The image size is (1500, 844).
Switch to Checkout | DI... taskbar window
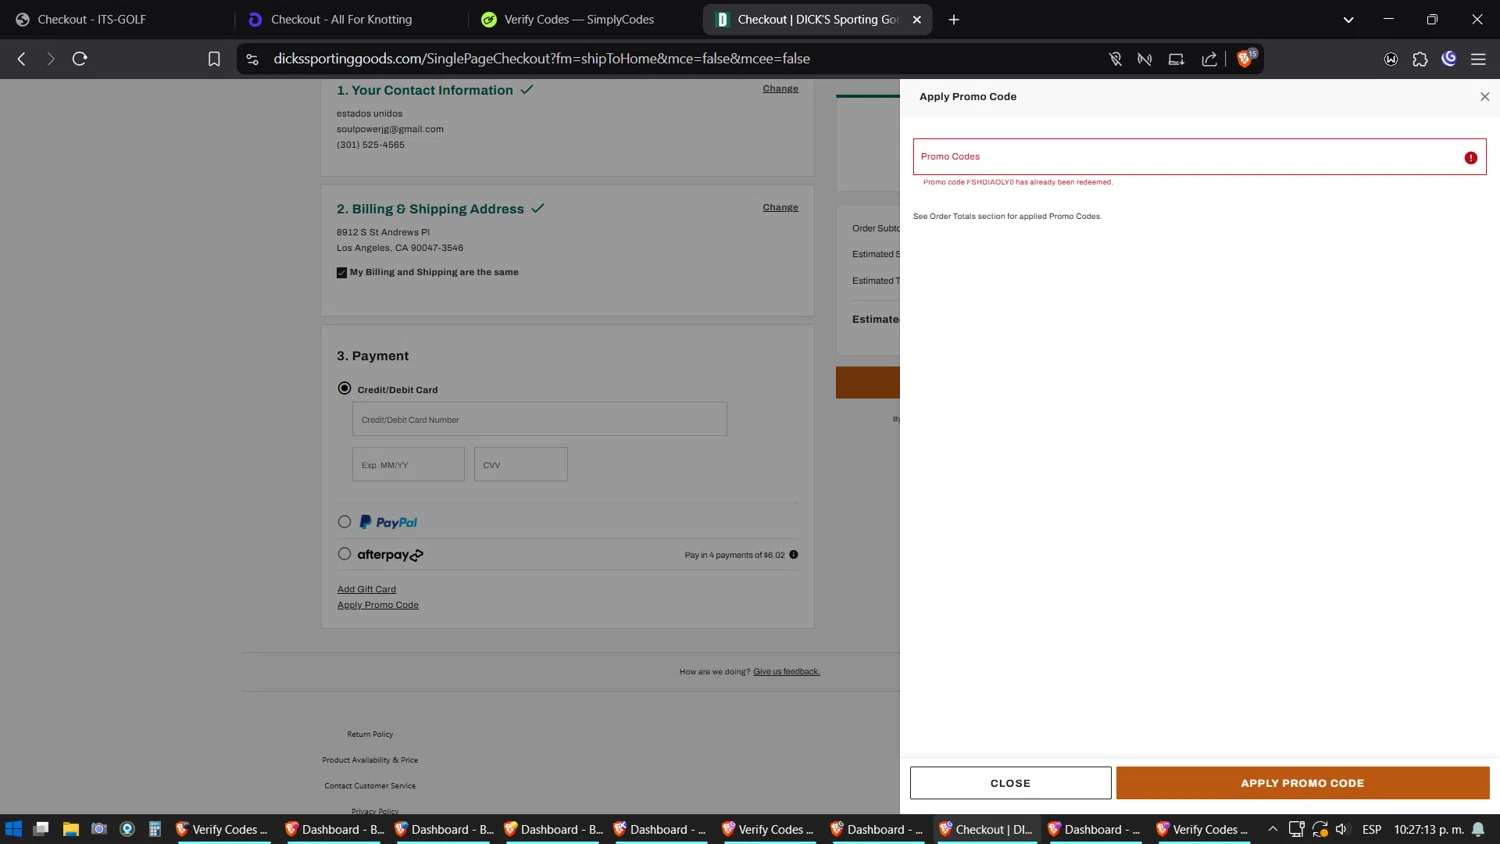pyautogui.click(x=986, y=829)
